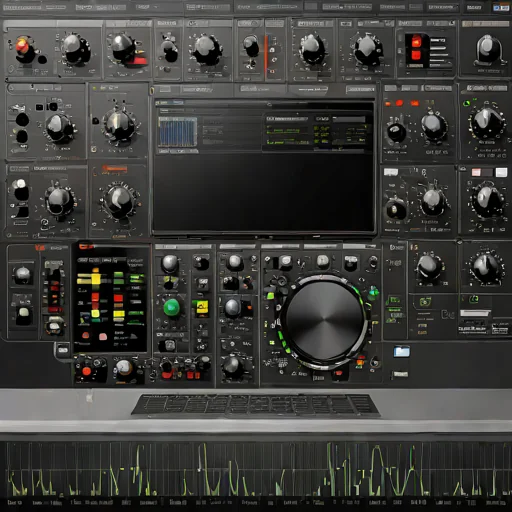Click the yellow square button beside the green button
The width and height of the screenshot is (512, 512).
point(202,307)
